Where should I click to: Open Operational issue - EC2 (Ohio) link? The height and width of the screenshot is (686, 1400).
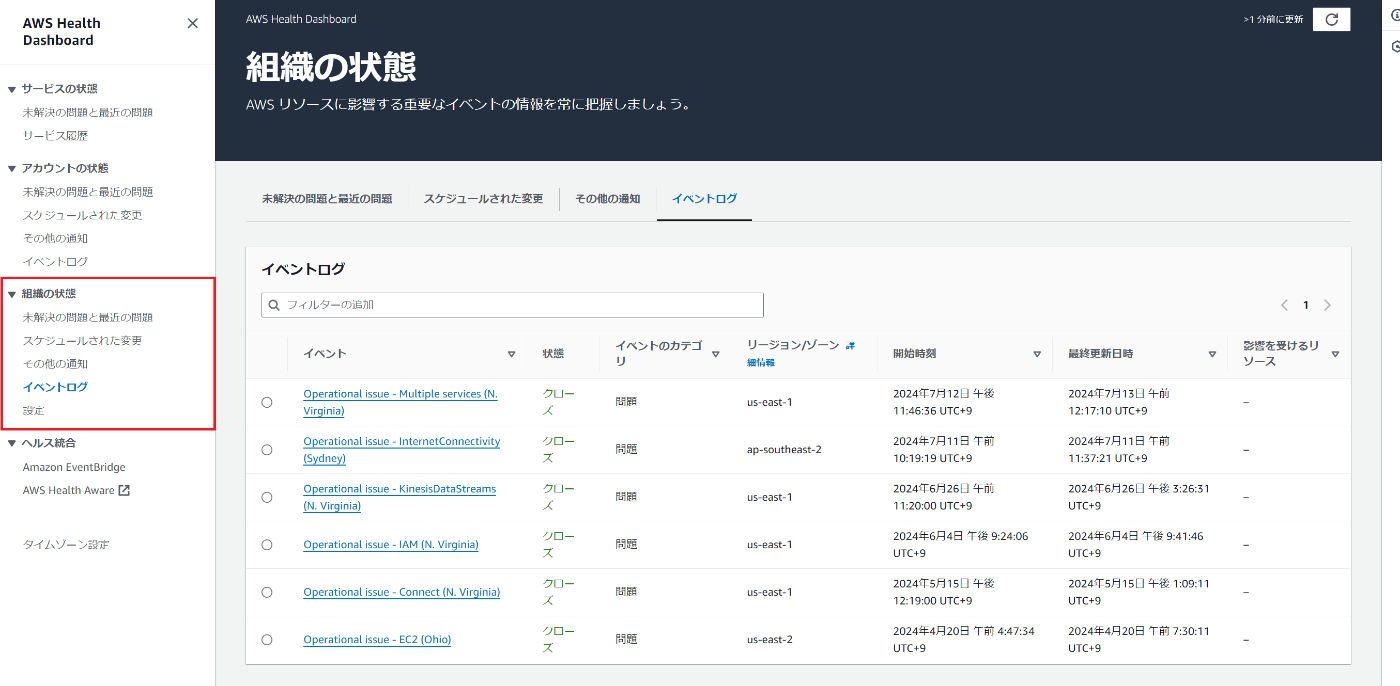(x=377, y=640)
